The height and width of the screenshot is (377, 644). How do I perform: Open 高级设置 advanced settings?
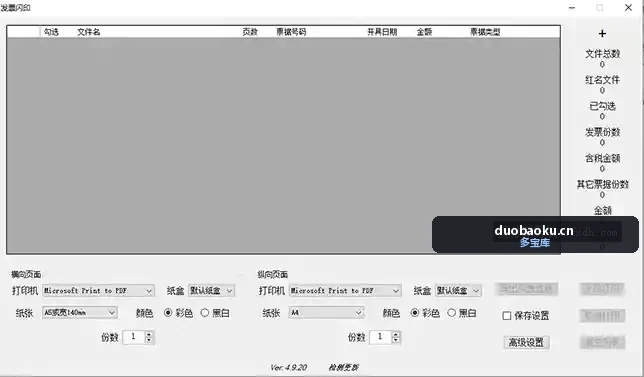(x=526, y=342)
